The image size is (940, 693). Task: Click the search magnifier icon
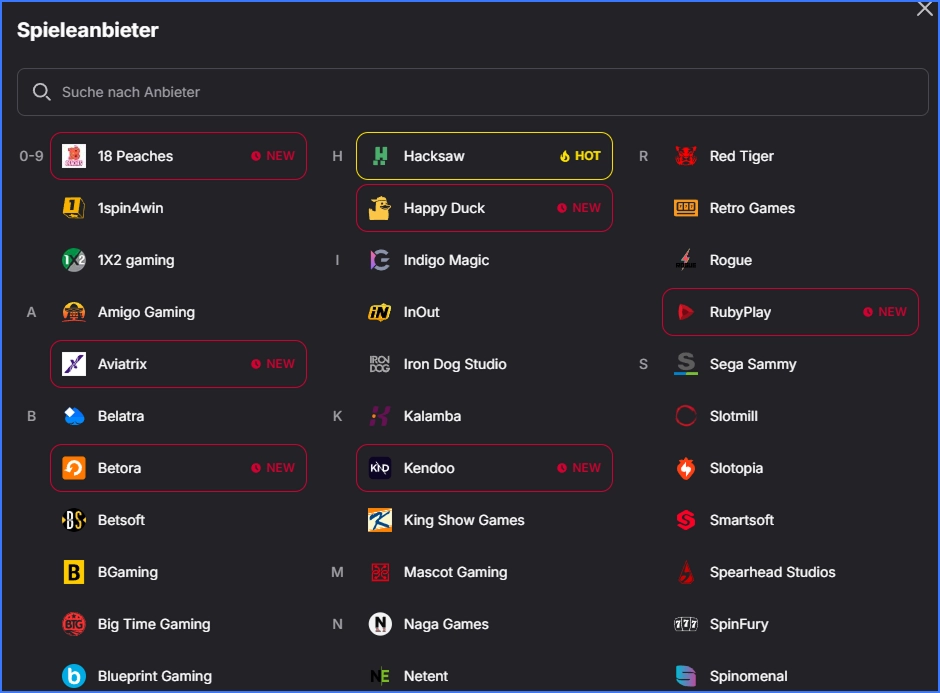41,92
